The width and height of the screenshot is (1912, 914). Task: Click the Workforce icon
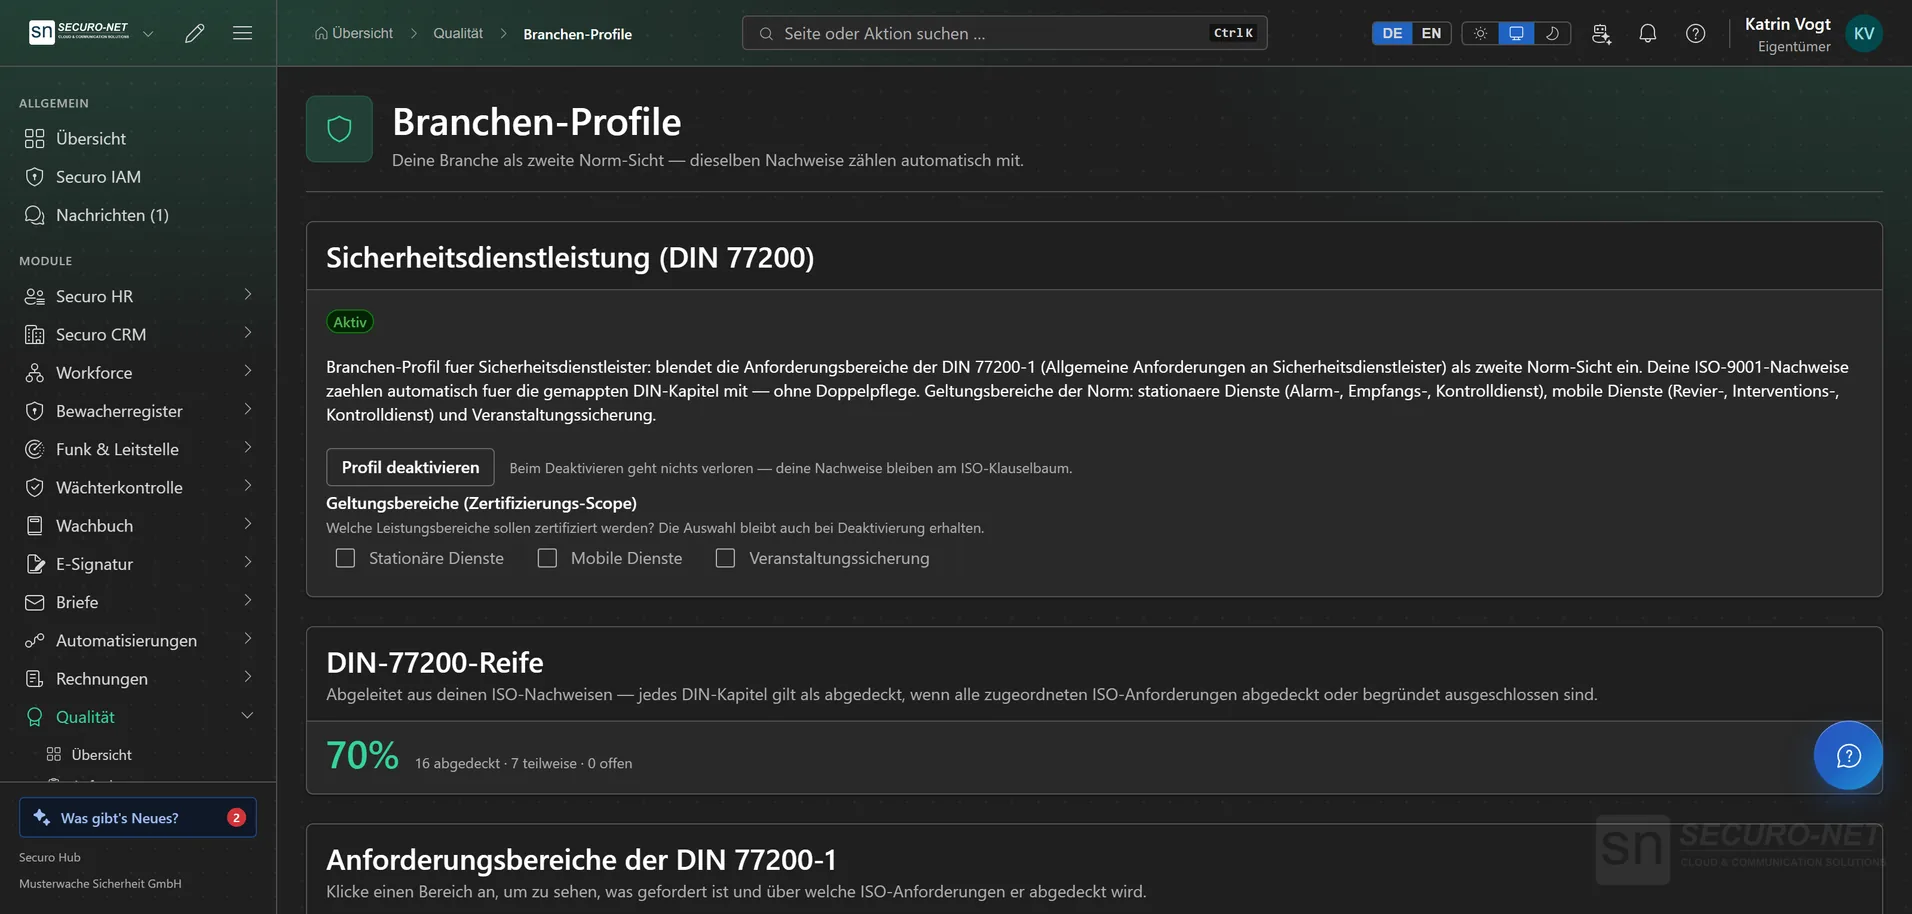pos(35,372)
